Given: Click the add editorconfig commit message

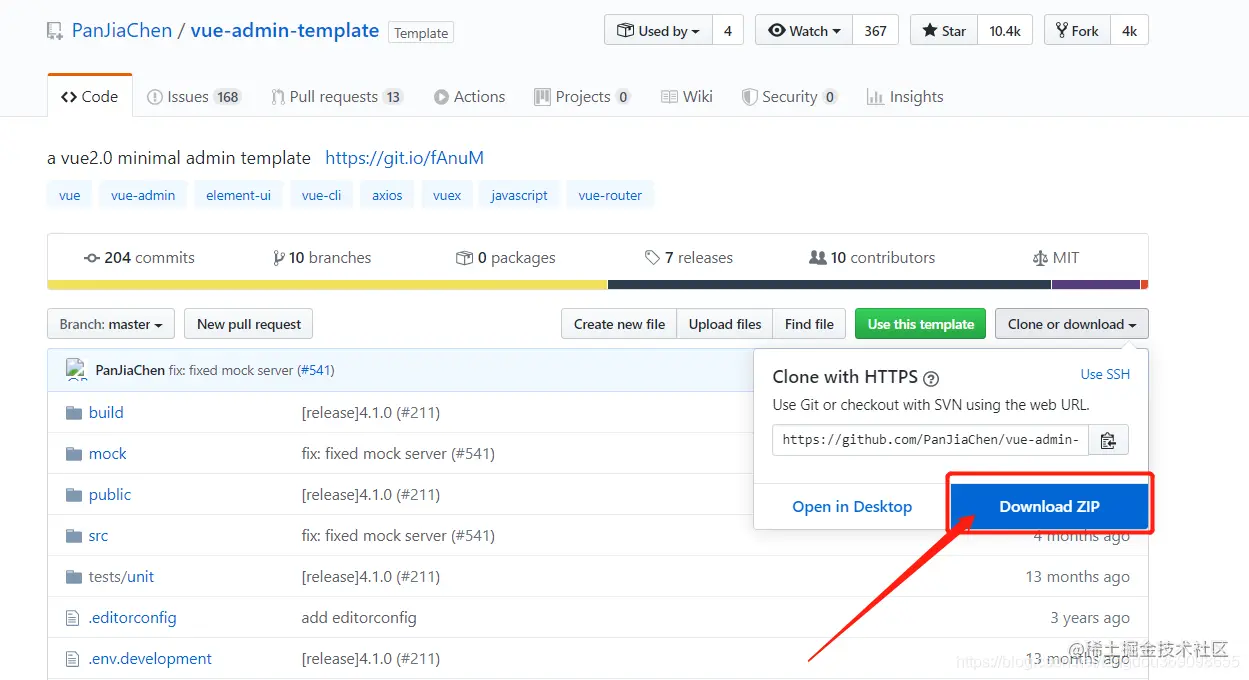Looking at the screenshot, I should [x=359, y=617].
